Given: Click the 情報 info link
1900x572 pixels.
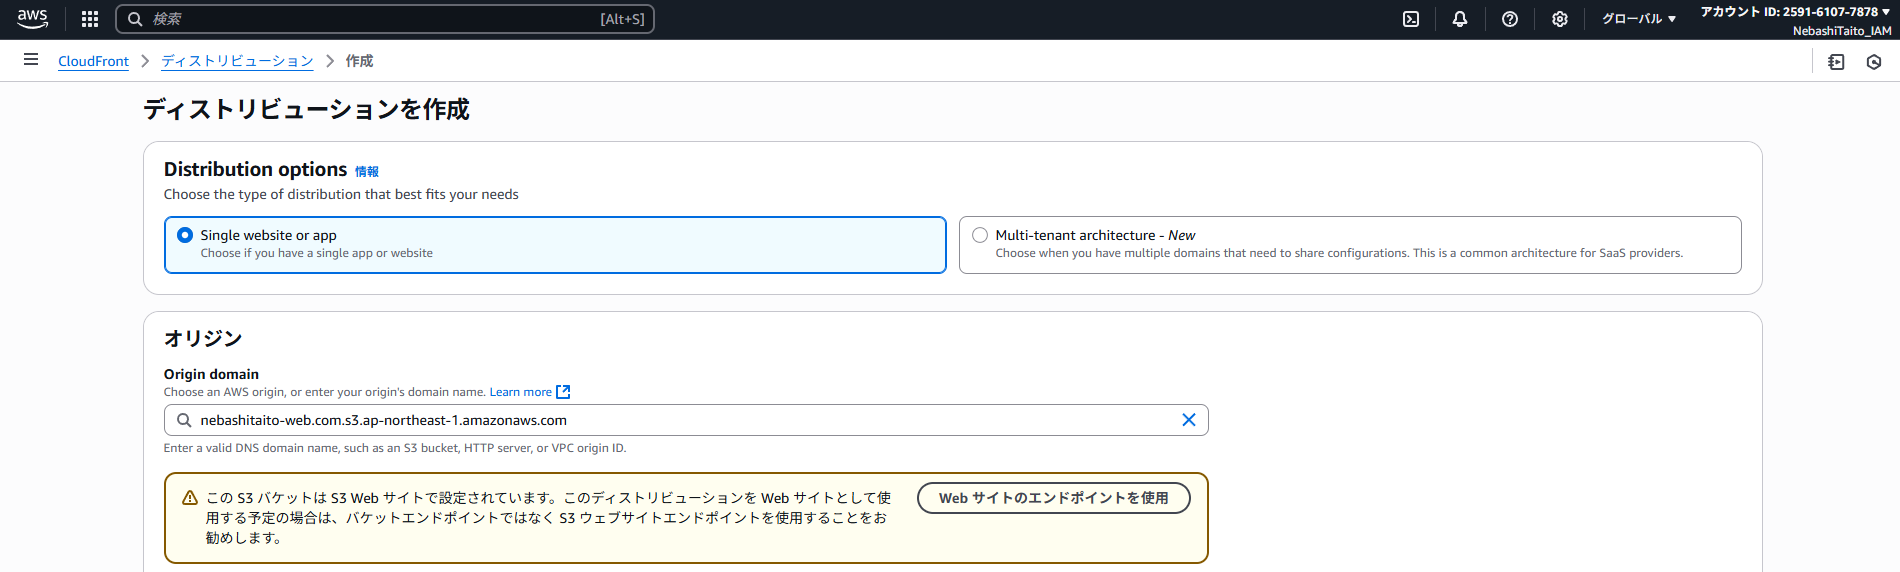Looking at the screenshot, I should [x=367, y=172].
